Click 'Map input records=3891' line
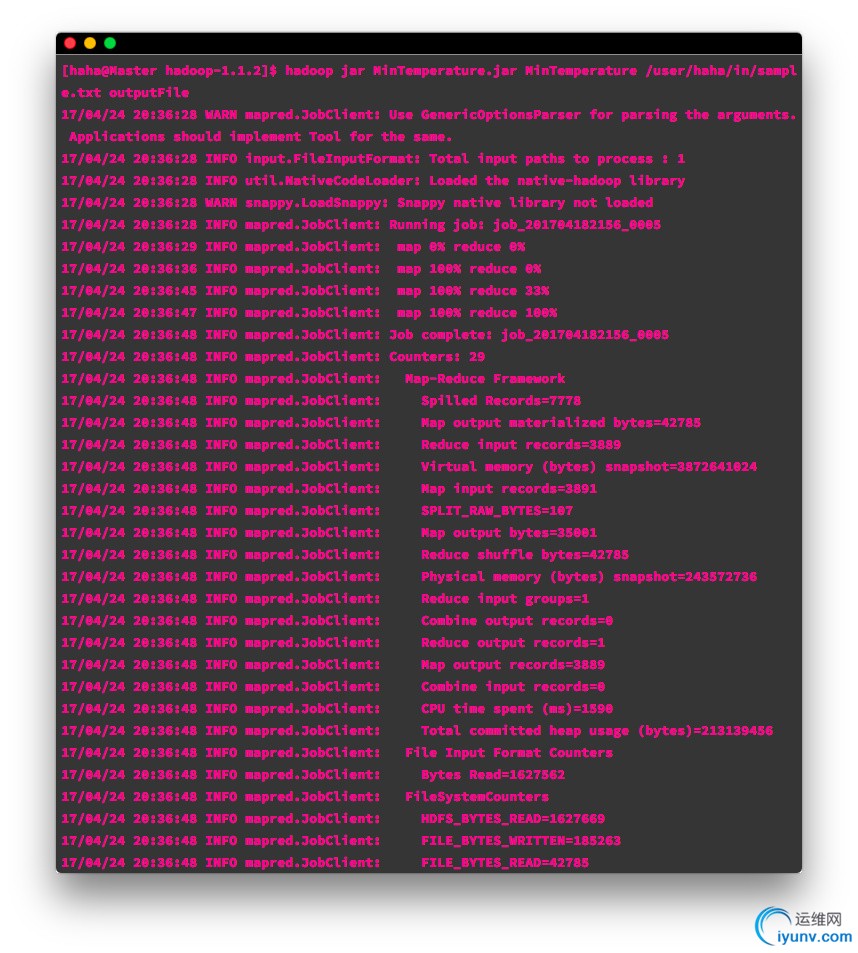The width and height of the screenshot is (858, 953). [329, 489]
